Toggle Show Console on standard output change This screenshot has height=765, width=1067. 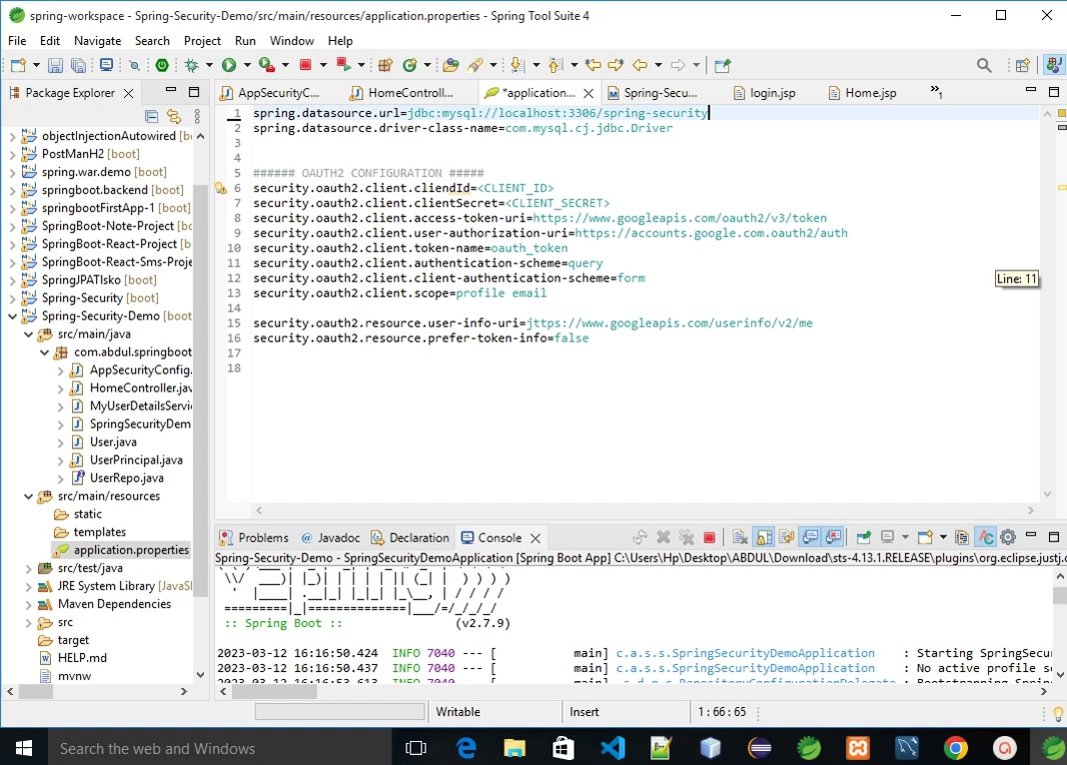click(810, 538)
